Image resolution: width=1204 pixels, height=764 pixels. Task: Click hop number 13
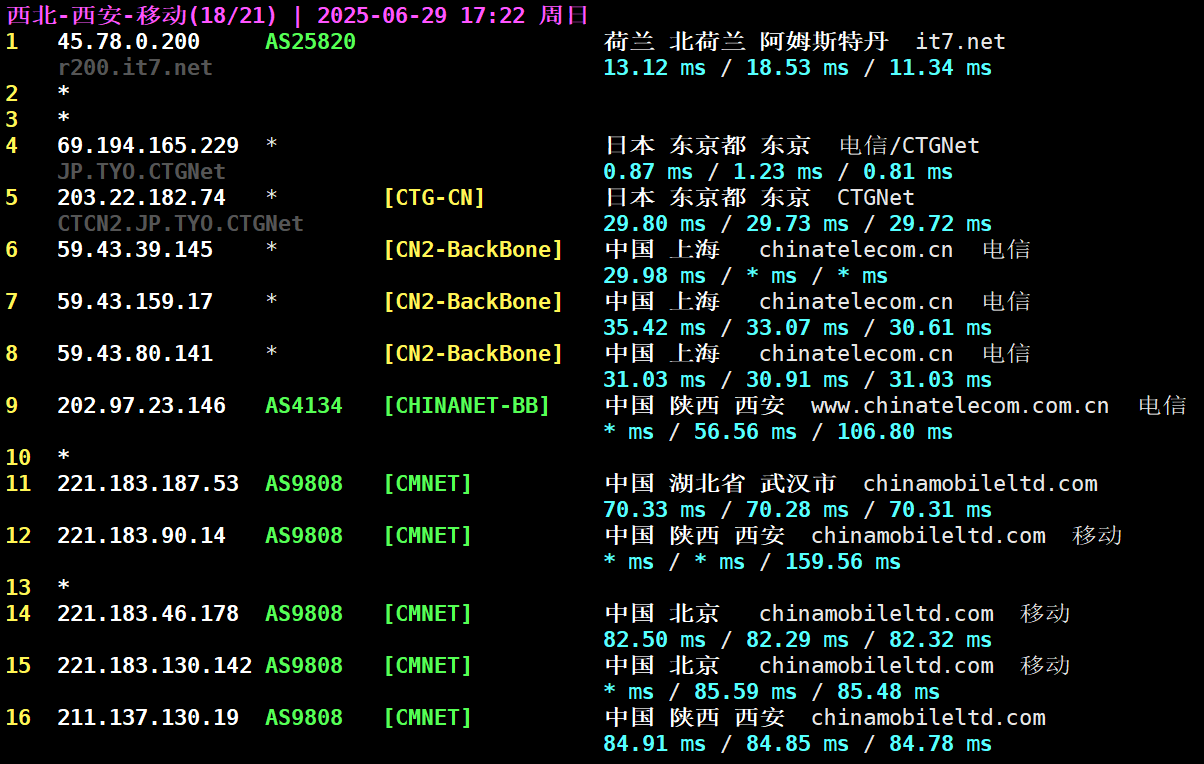pyautogui.click(x=18, y=587)
